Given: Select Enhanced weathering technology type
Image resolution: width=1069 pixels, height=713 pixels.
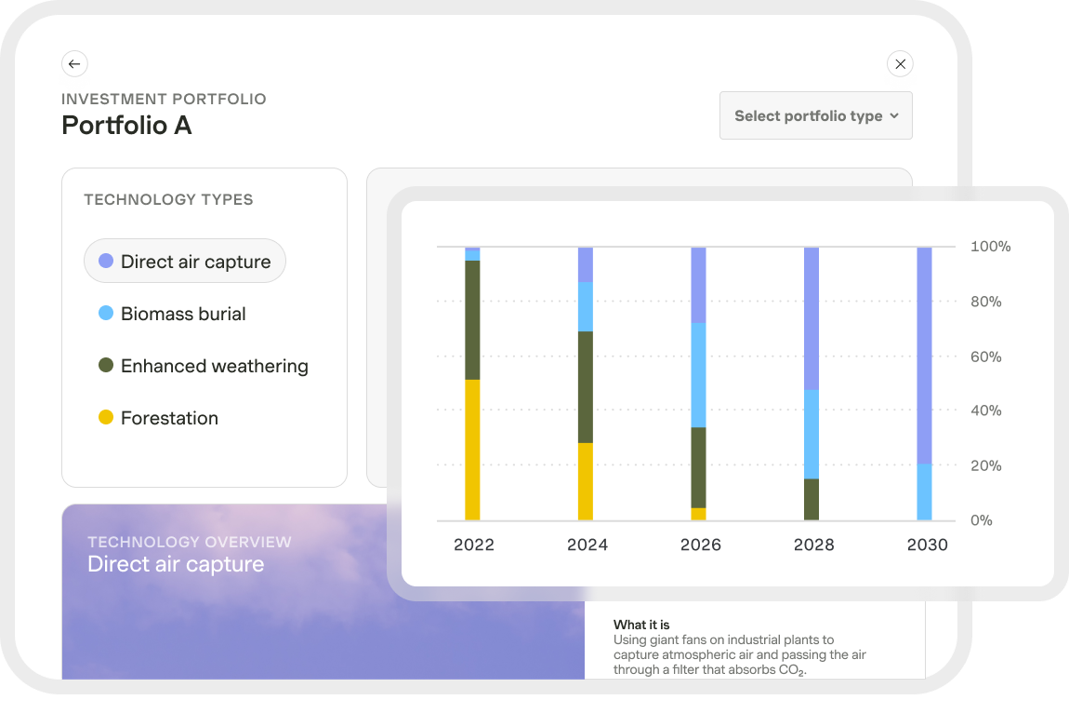Looking at the screenshot, I should click(203, 366).
